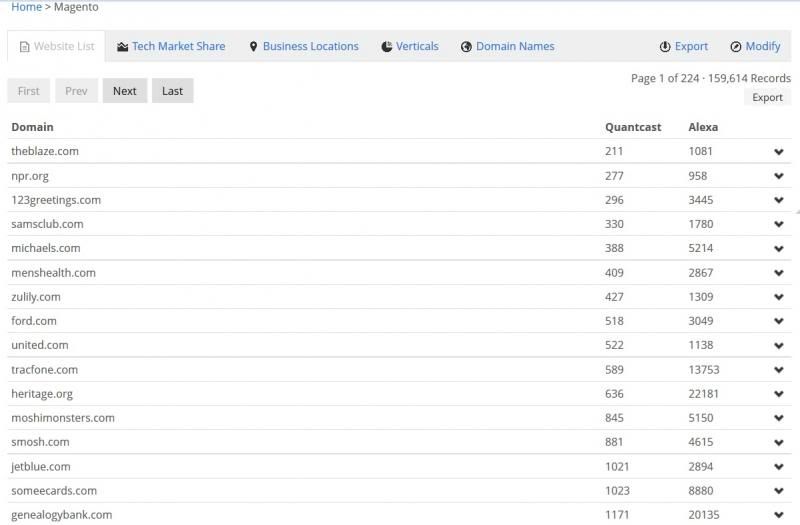Screen dimensions: 800x525
Task: Click the Quantcast column header
Action: click(633, 127)
